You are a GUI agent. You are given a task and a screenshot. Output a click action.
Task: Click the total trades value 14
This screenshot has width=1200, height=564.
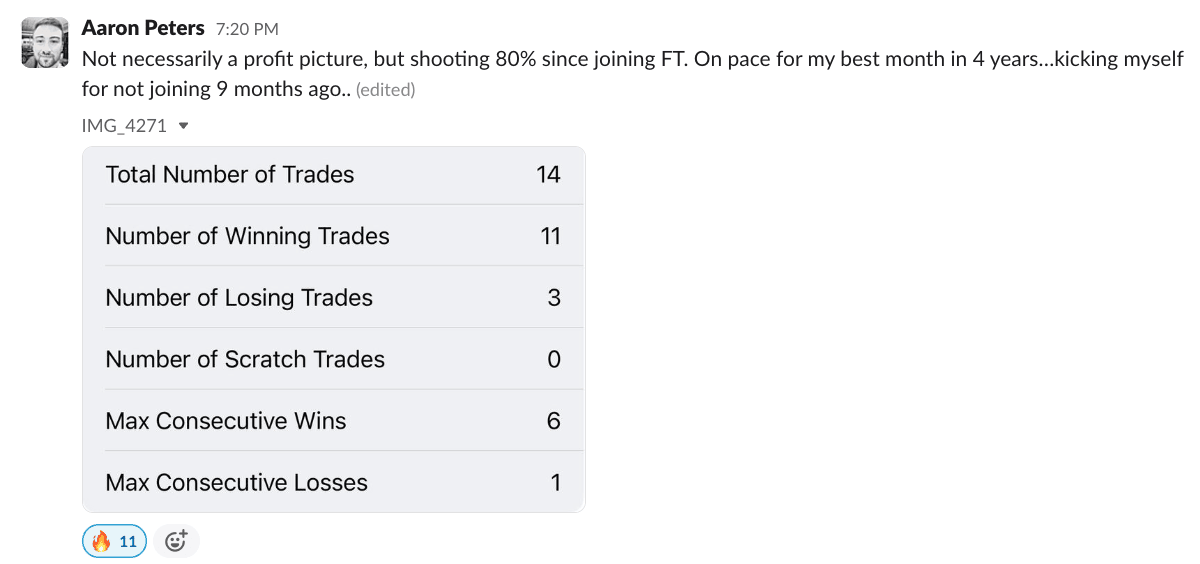pos(548,175)
